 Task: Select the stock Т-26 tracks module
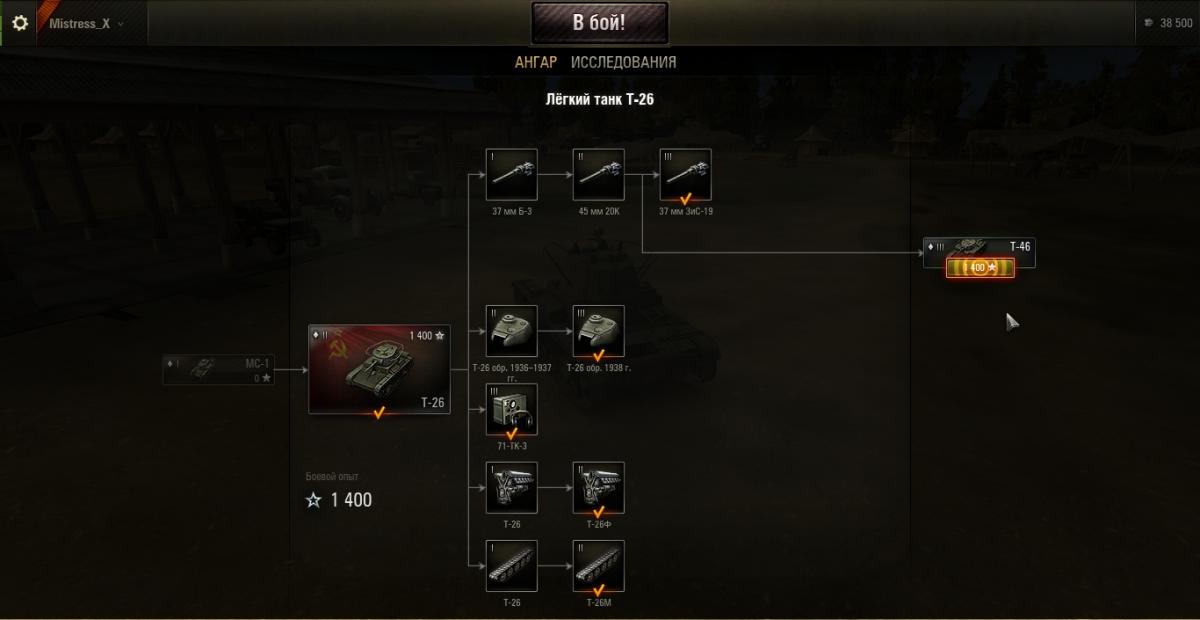click(512, 566)
